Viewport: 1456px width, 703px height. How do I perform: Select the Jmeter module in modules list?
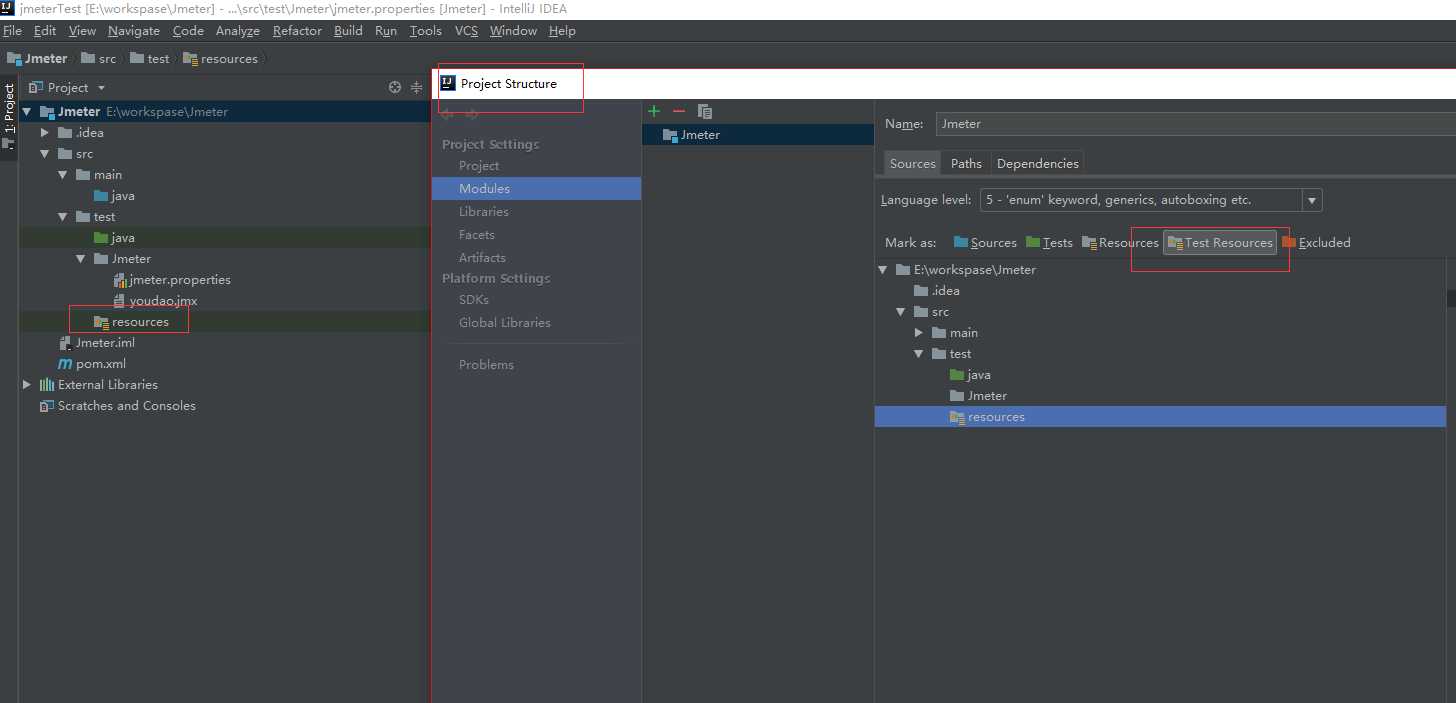(758, 135)
